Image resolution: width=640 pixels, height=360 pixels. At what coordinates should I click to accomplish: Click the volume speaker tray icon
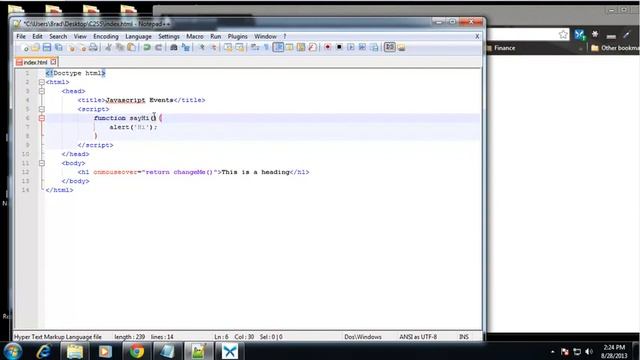tap(589, 351)
